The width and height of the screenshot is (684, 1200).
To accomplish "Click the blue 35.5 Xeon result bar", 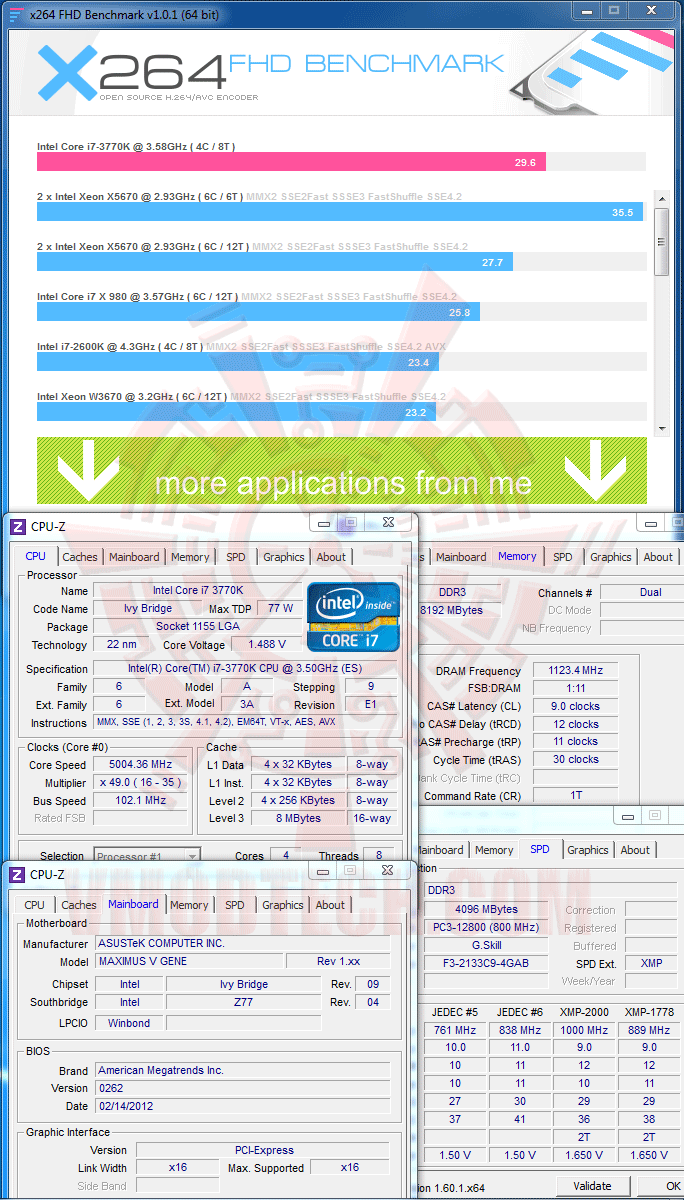I will [x=340, y=212].
